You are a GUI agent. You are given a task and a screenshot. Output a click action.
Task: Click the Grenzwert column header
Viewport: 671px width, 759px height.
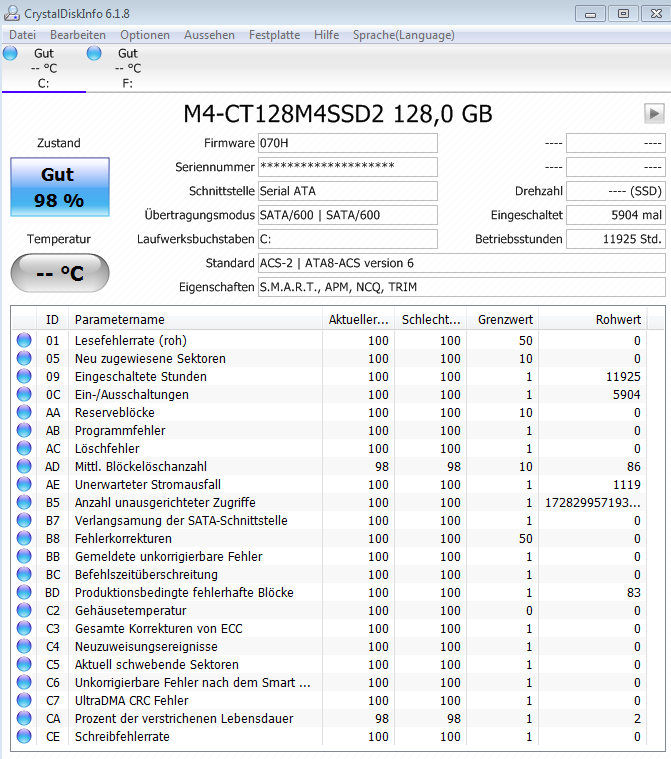[x=503, y=319]
